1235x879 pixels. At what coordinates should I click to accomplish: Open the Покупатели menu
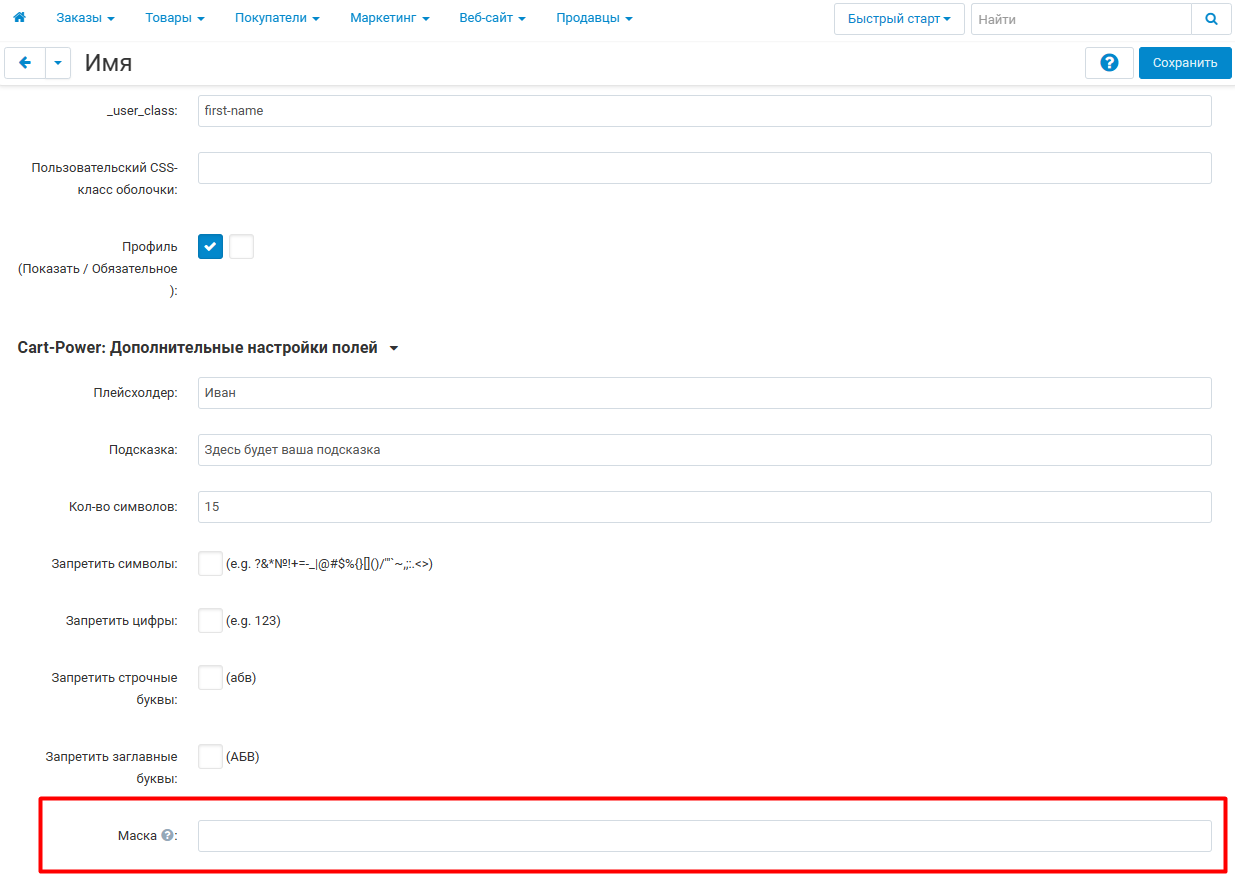click(x=277, y=18)
